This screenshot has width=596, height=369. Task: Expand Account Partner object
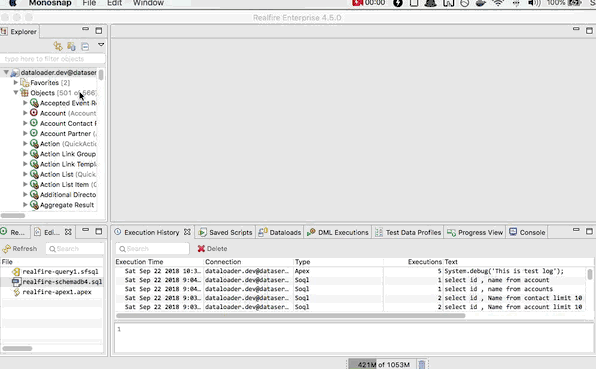(25, 133)
